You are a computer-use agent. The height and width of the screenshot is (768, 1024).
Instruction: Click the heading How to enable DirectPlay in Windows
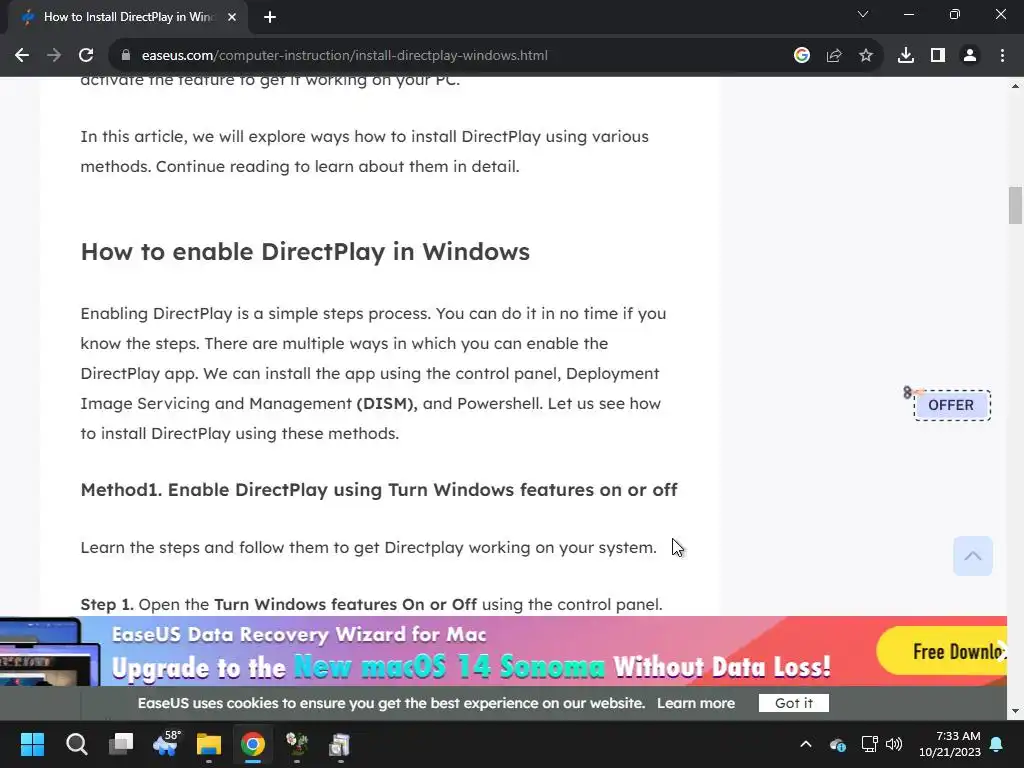[x=305, y=251]
